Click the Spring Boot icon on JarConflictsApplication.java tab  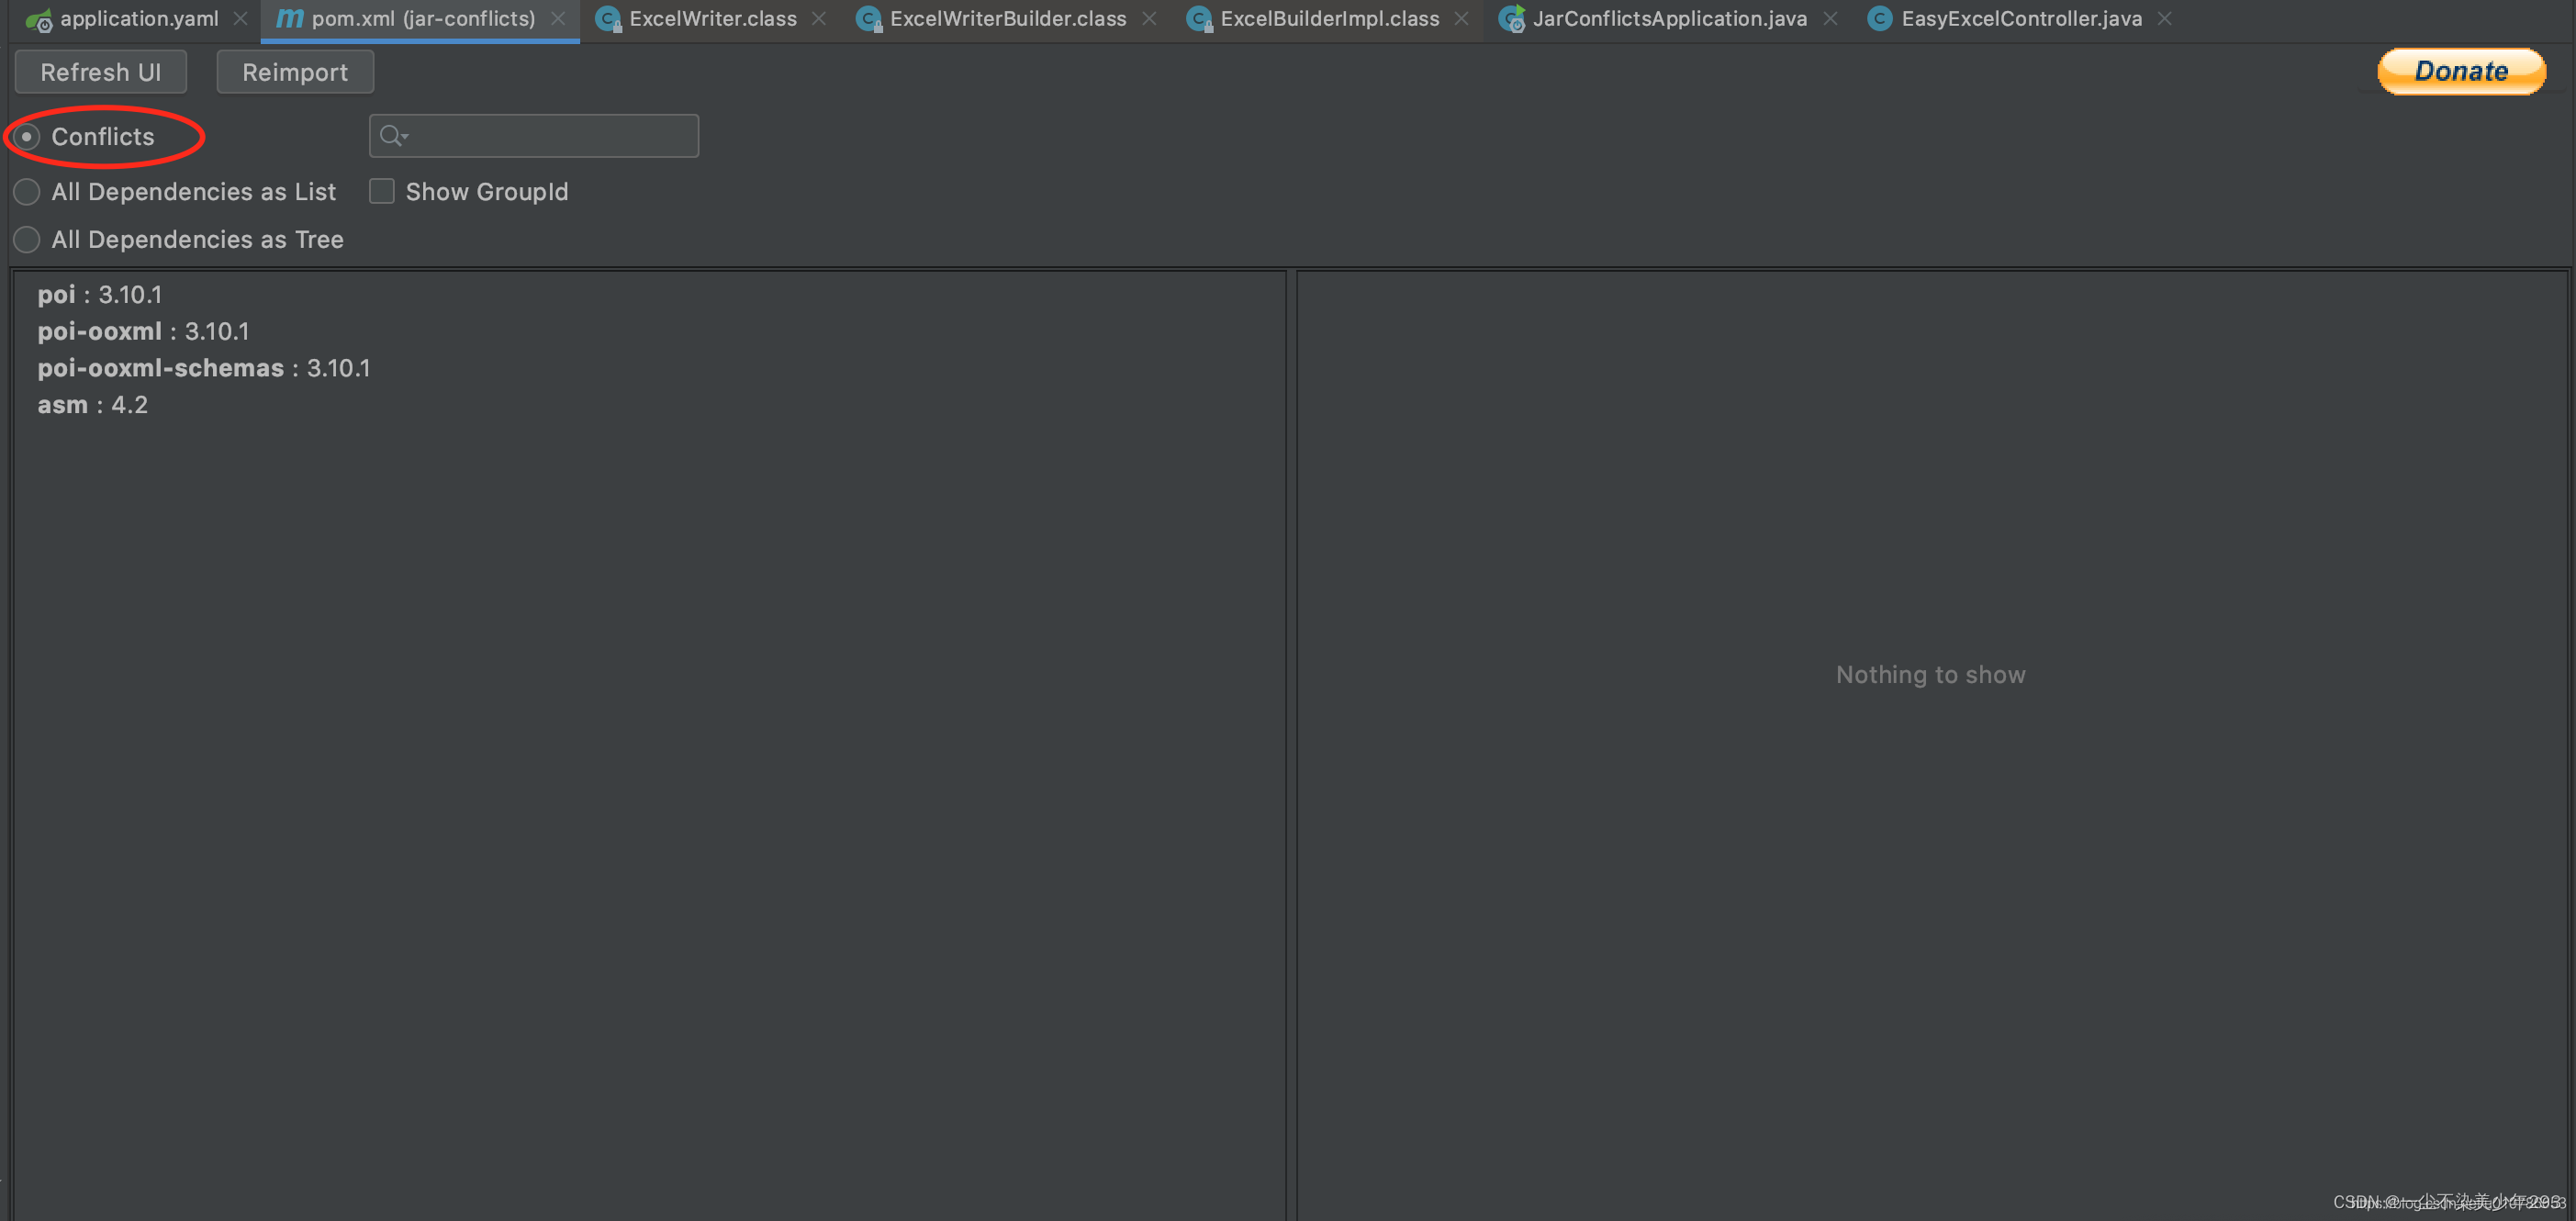[x=1511, y=18]
